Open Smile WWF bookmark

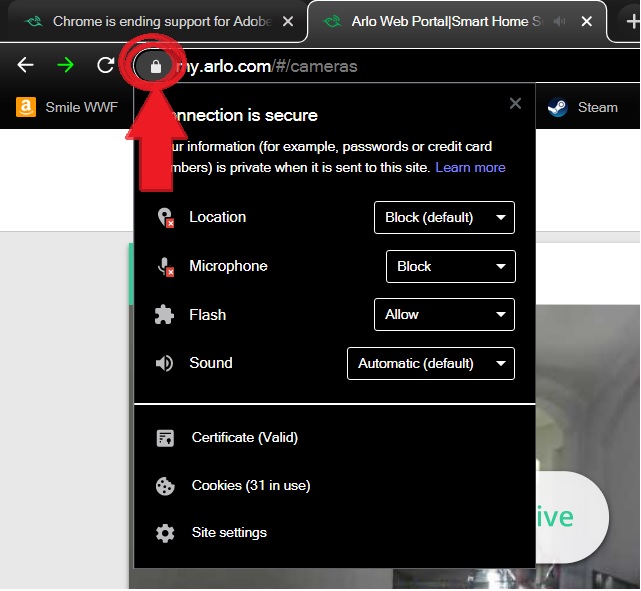(x=67, y=107)
